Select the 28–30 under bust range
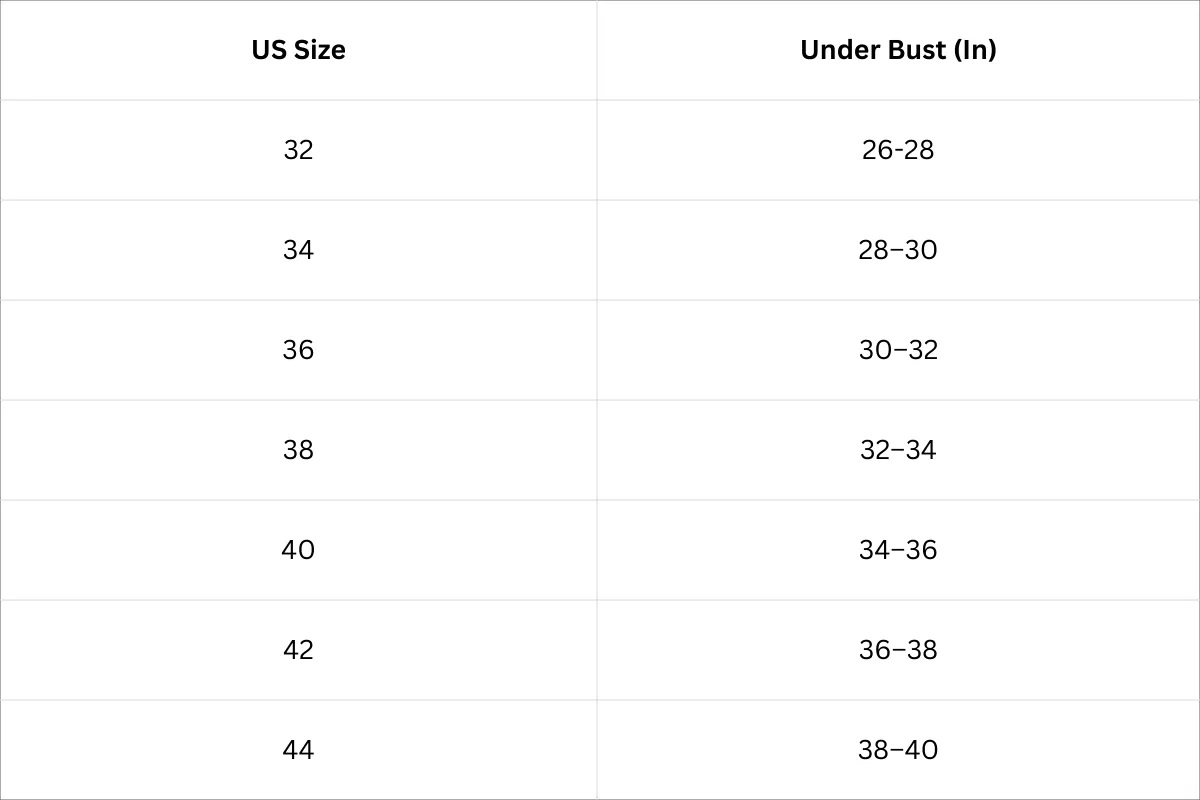The width and height of the screenshot is (1200, 800). point(898,250)
